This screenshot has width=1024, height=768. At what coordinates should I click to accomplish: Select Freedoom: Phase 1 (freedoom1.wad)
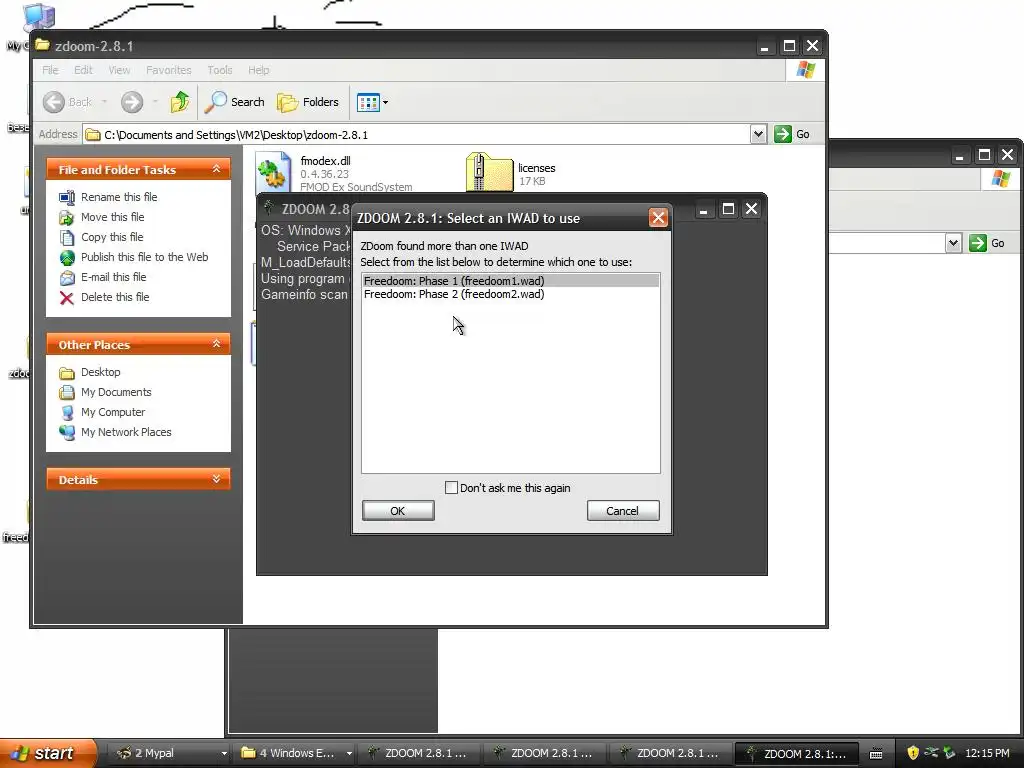[510, 281]
